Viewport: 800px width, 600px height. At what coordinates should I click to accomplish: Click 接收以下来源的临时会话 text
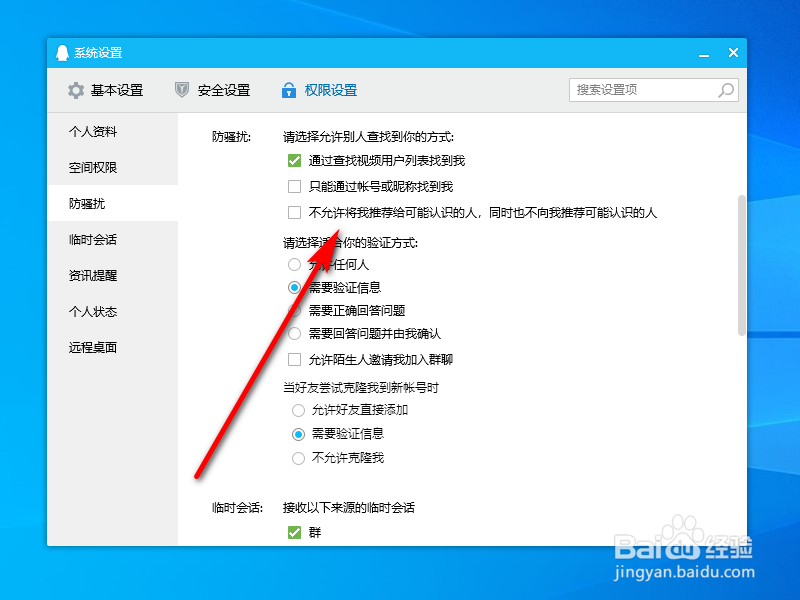point(349,508)
